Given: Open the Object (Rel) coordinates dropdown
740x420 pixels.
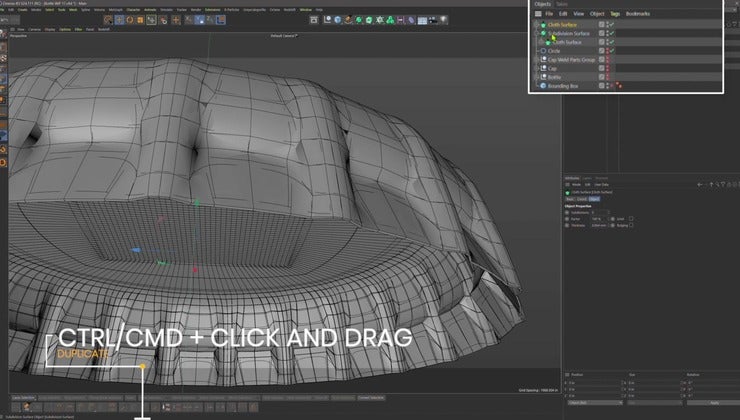Looking at the screenshot, I should [x=596, y=403].
